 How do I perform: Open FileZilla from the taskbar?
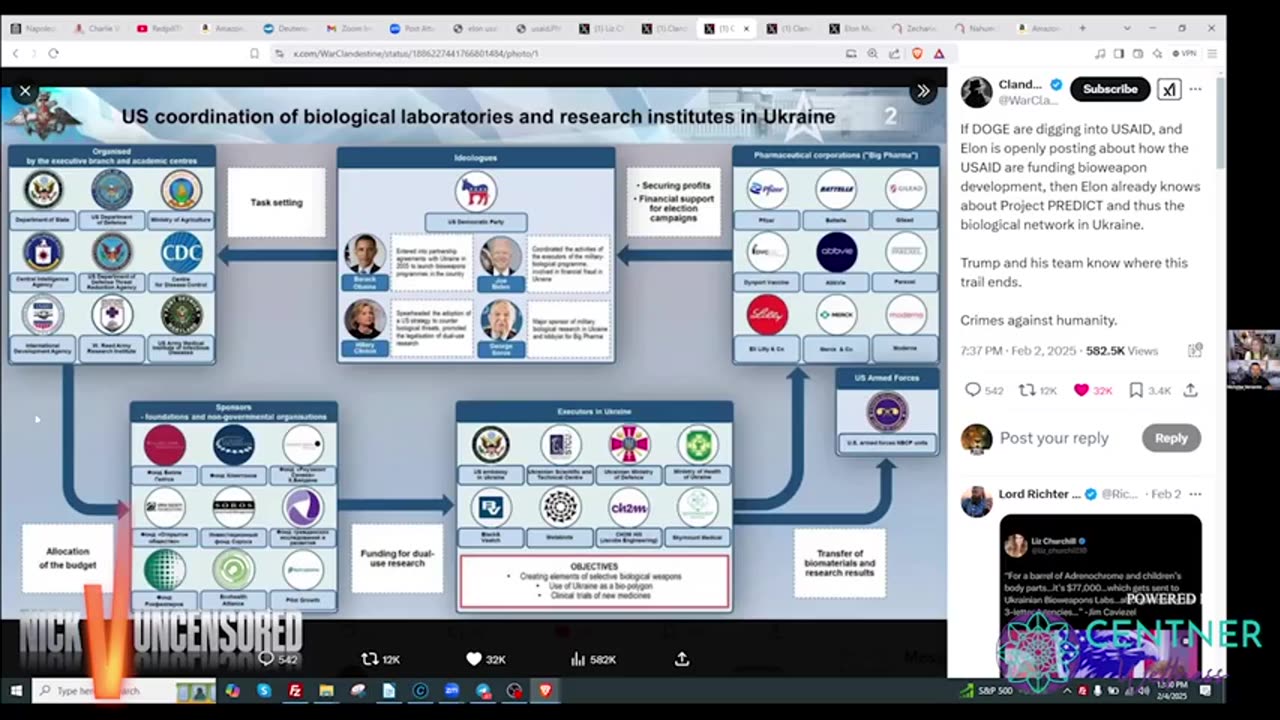pos(295,691)
